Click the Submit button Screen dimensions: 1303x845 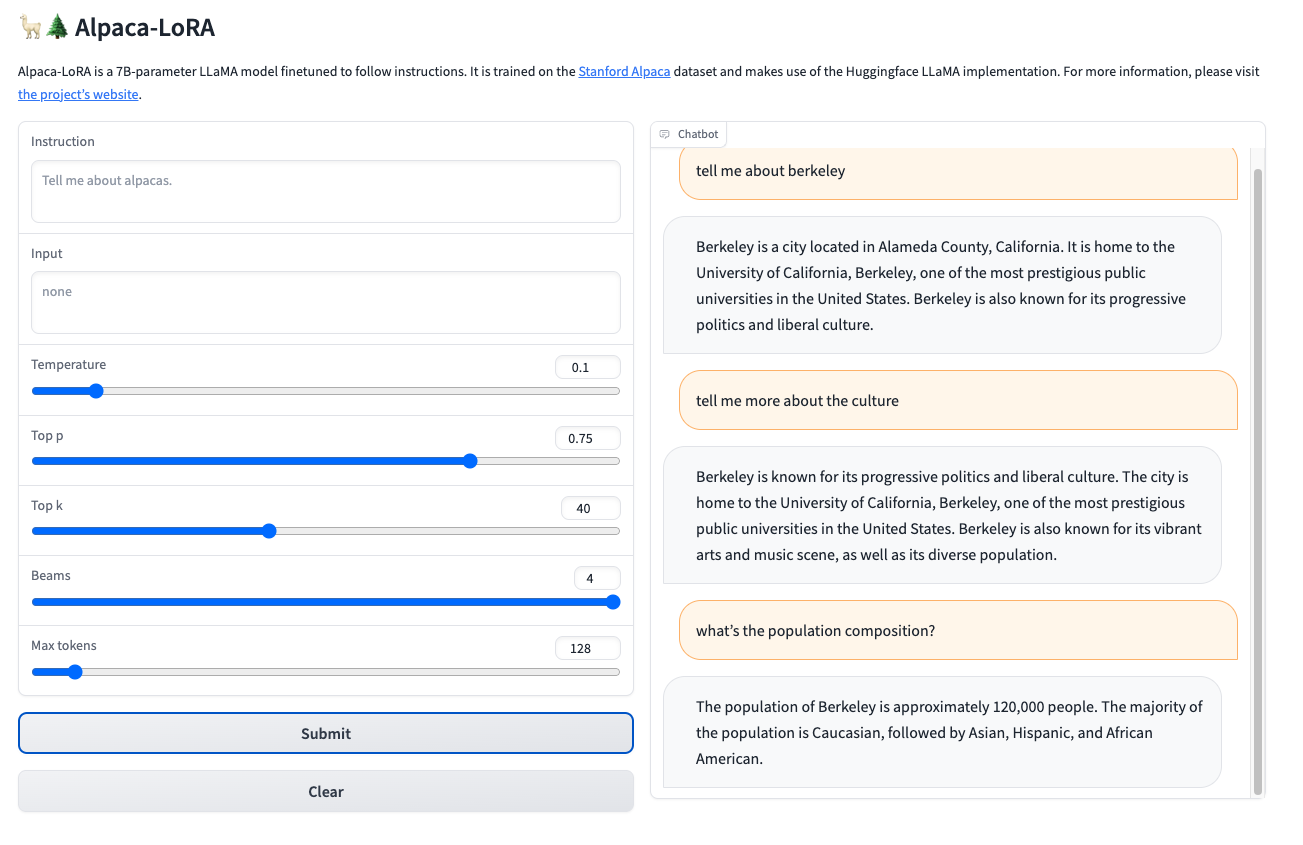tap(326, 733)
